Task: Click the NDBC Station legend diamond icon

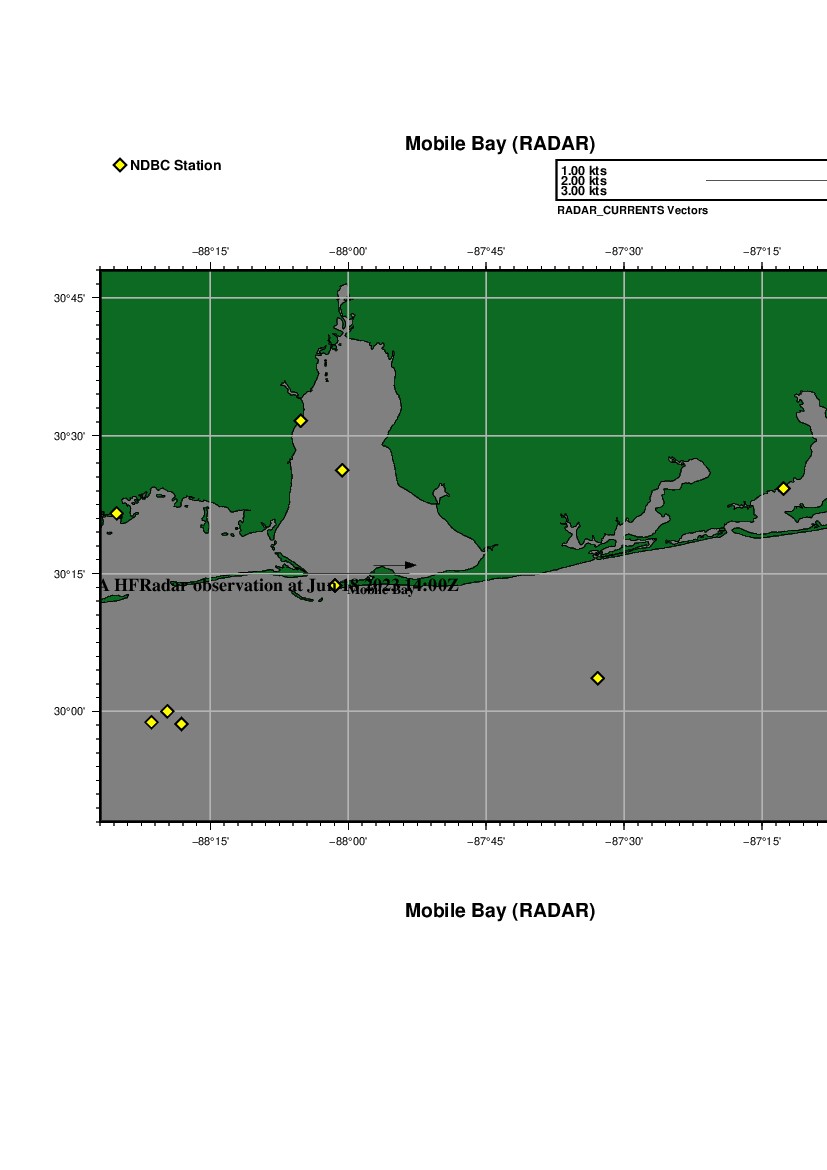Action: (120, 165)
